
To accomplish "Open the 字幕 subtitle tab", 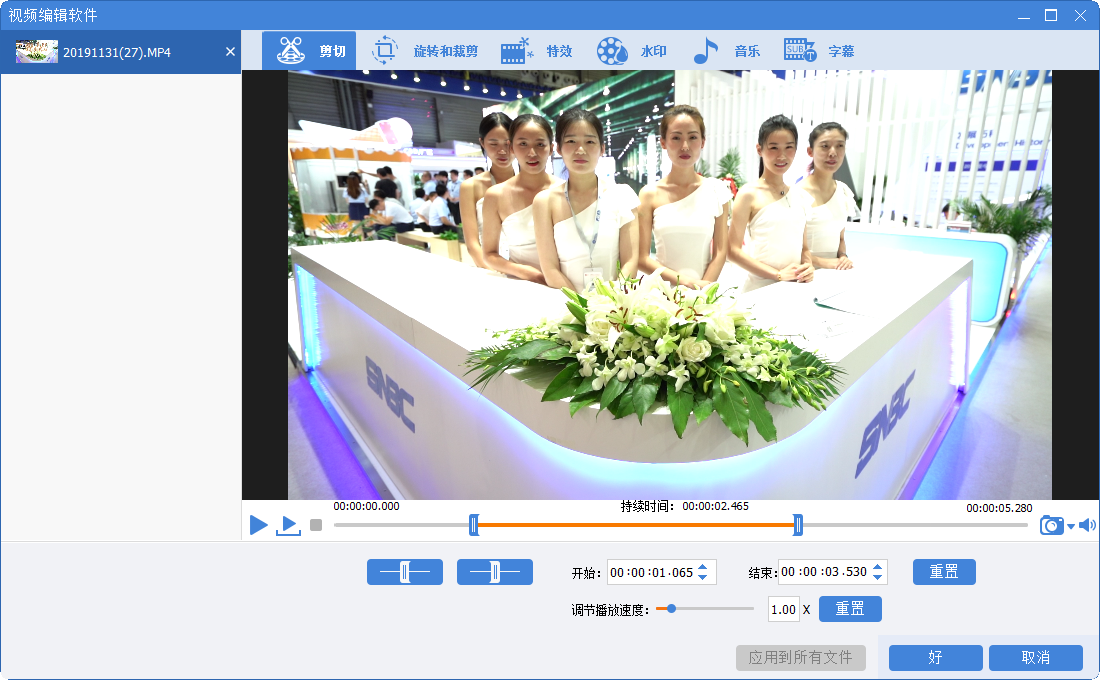I will [819, 51].
